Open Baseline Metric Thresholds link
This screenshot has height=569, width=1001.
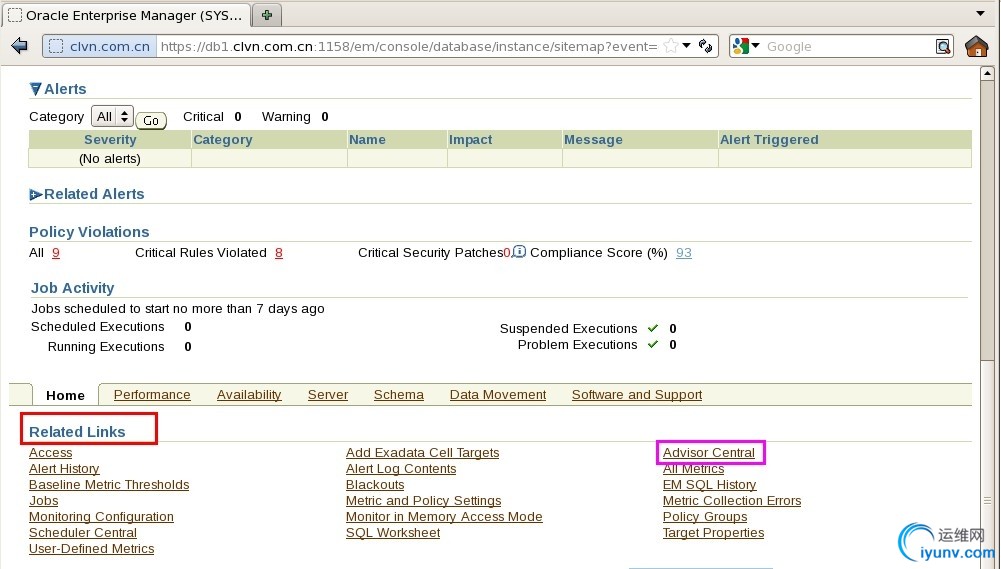pos(109,485)
